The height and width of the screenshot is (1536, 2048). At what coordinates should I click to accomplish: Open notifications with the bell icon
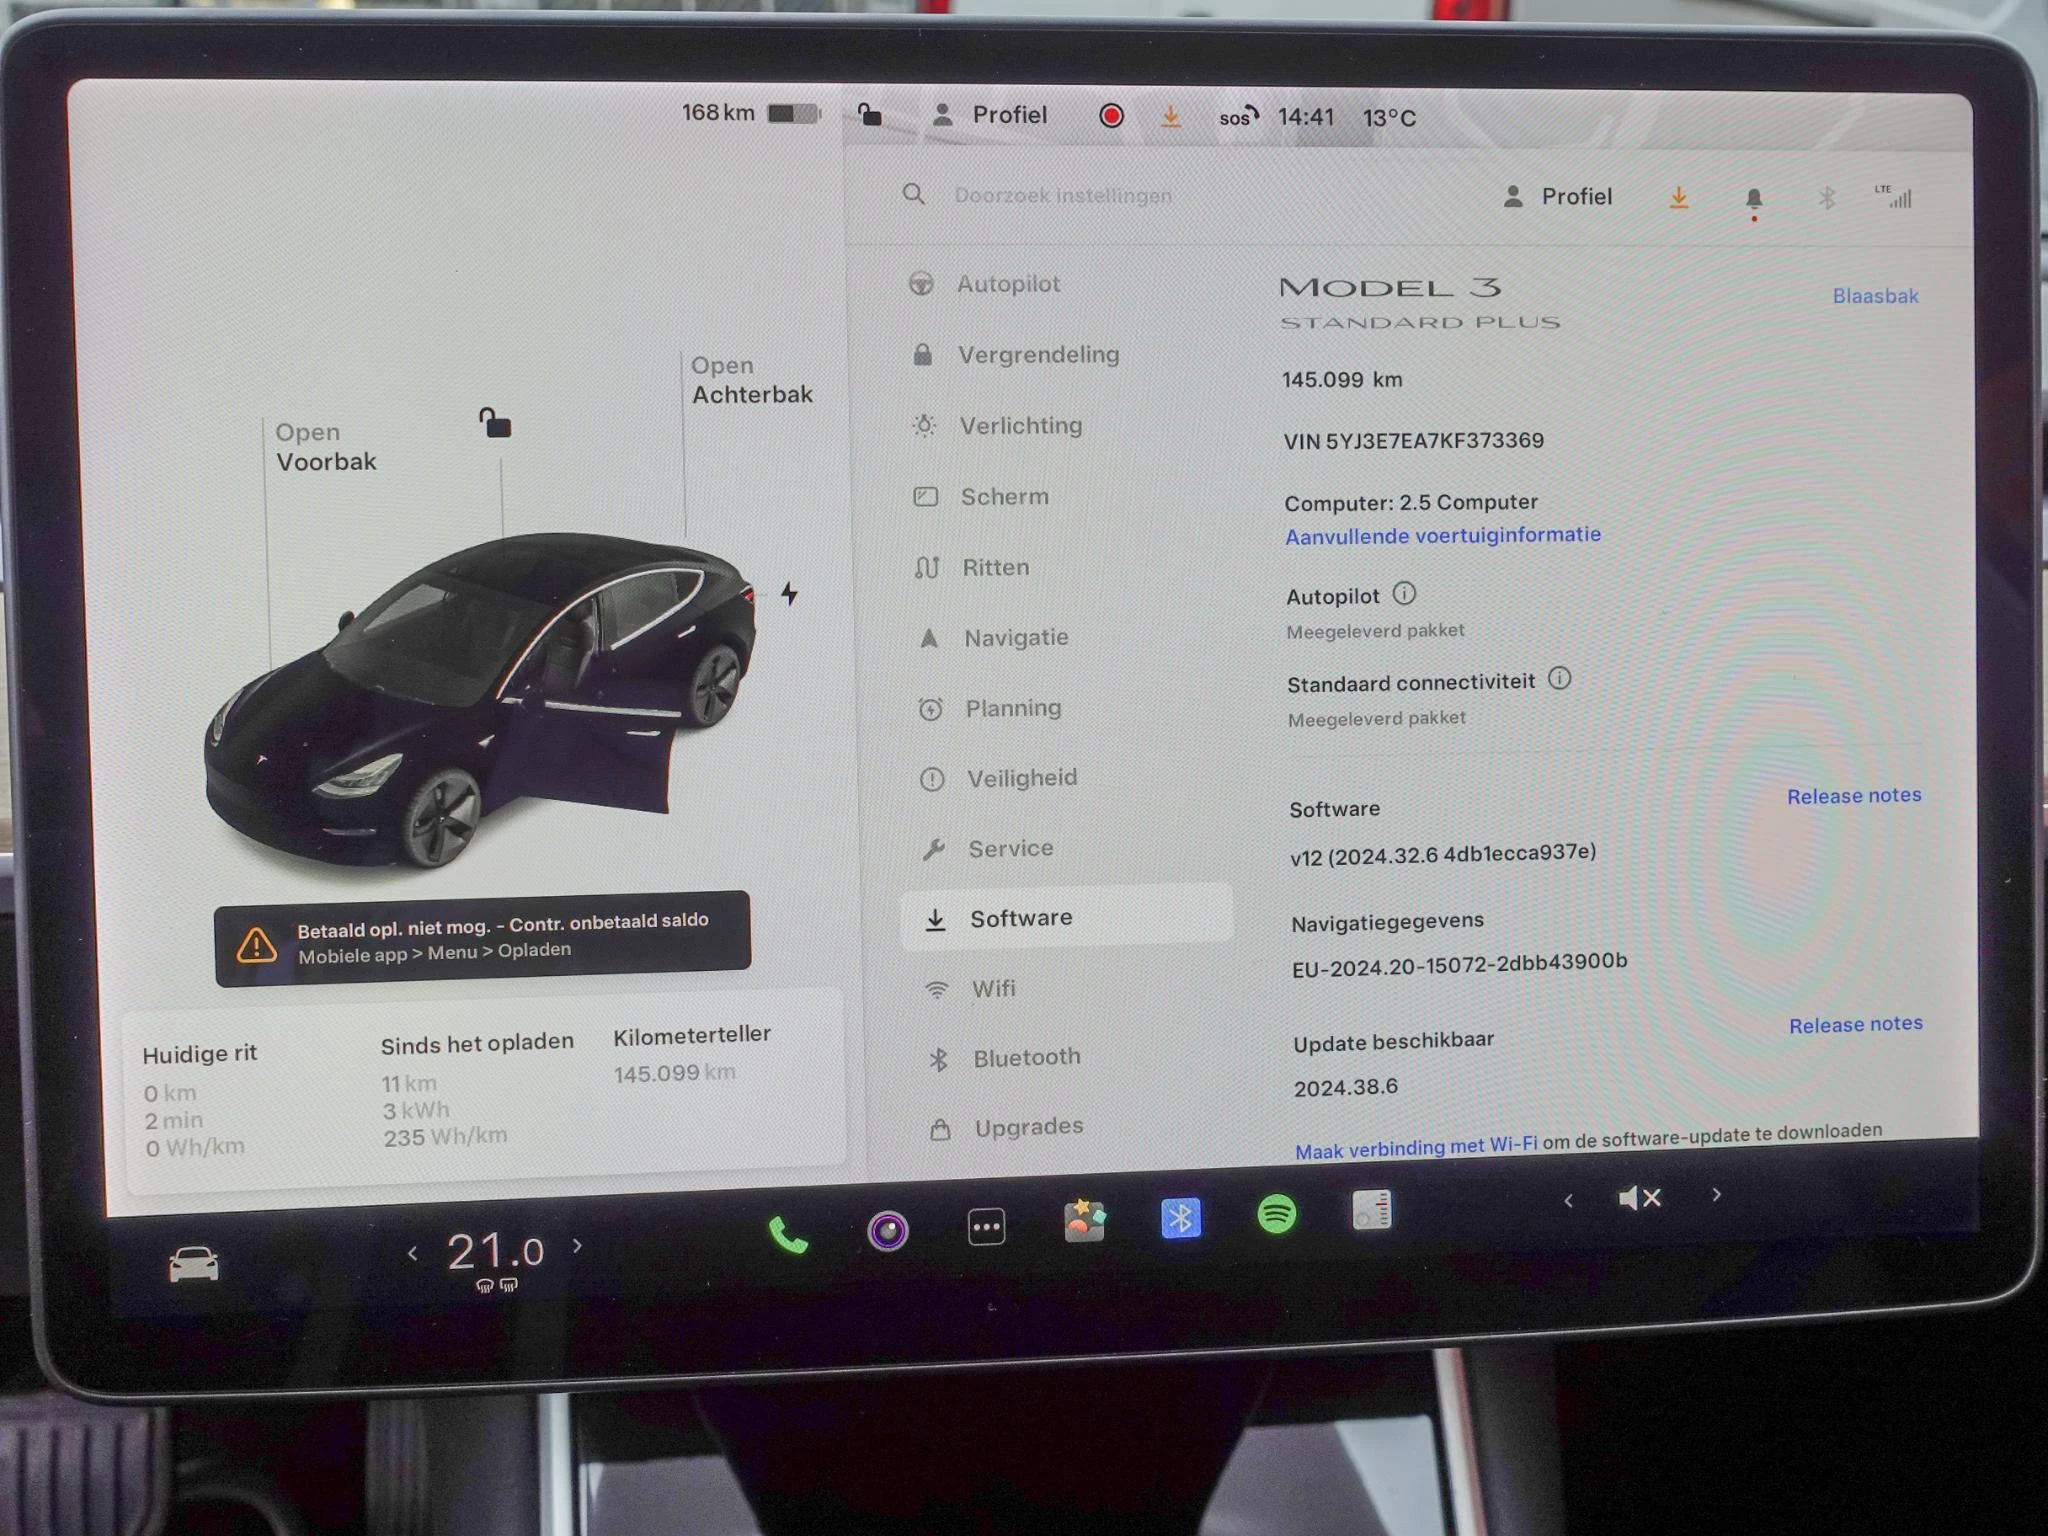point(1752,197)
